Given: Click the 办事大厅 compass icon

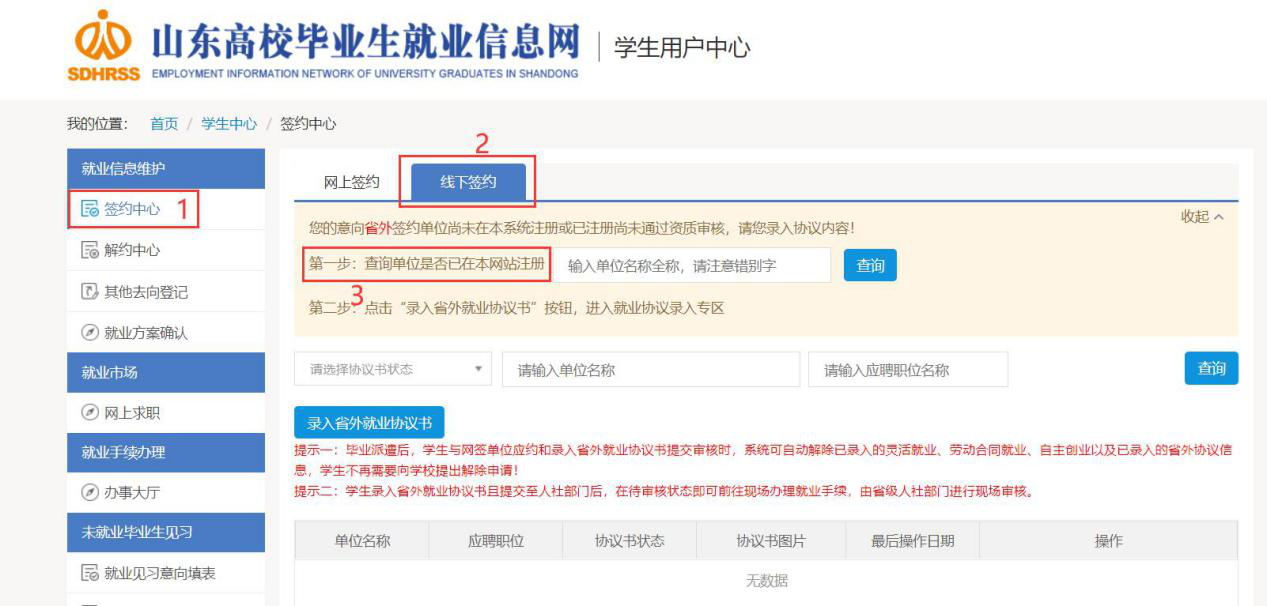Looking at the screenshot, I should pos(89,493).
